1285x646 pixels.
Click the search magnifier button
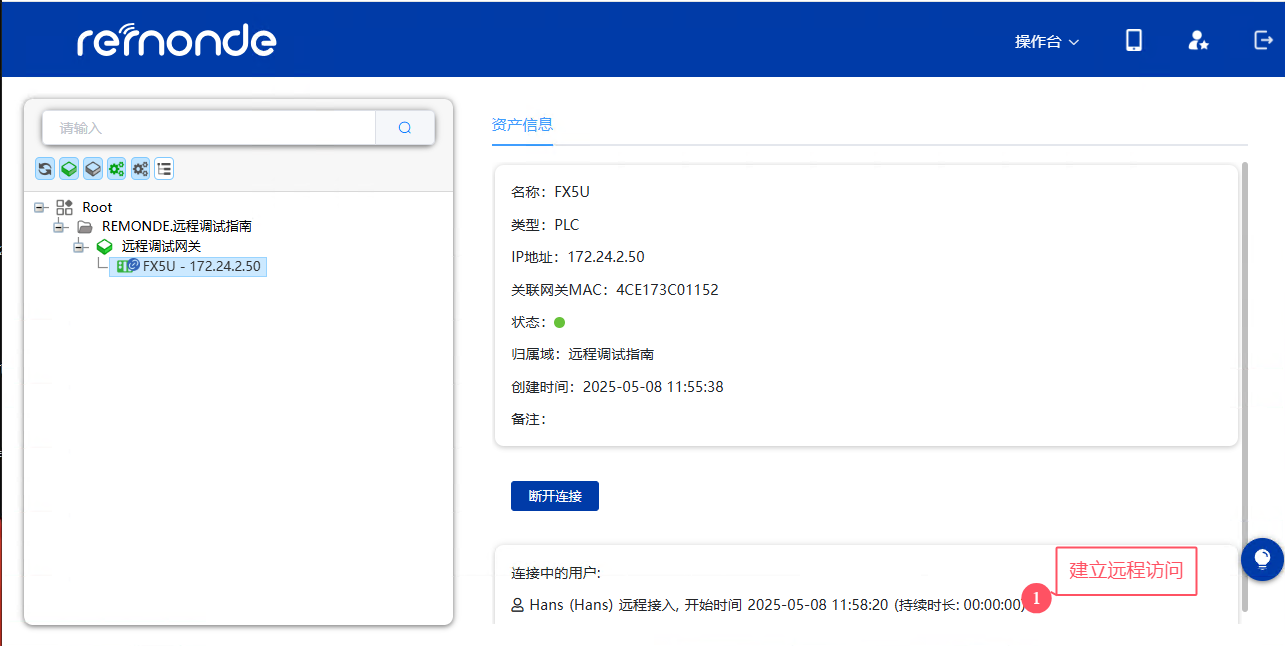[x=405, y=128]
